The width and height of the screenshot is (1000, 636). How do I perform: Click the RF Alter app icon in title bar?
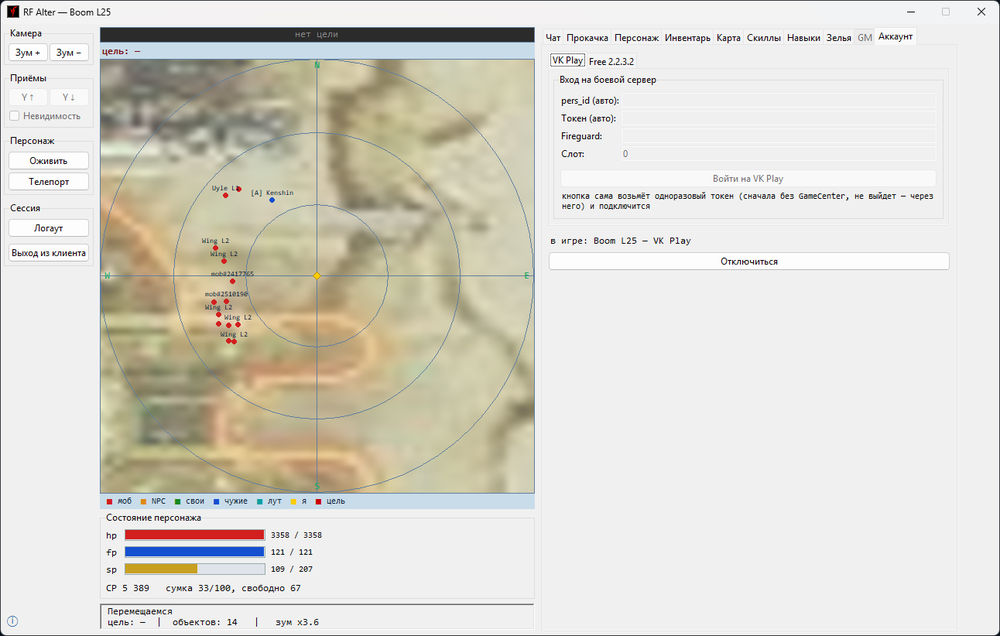tap(13, 11)
